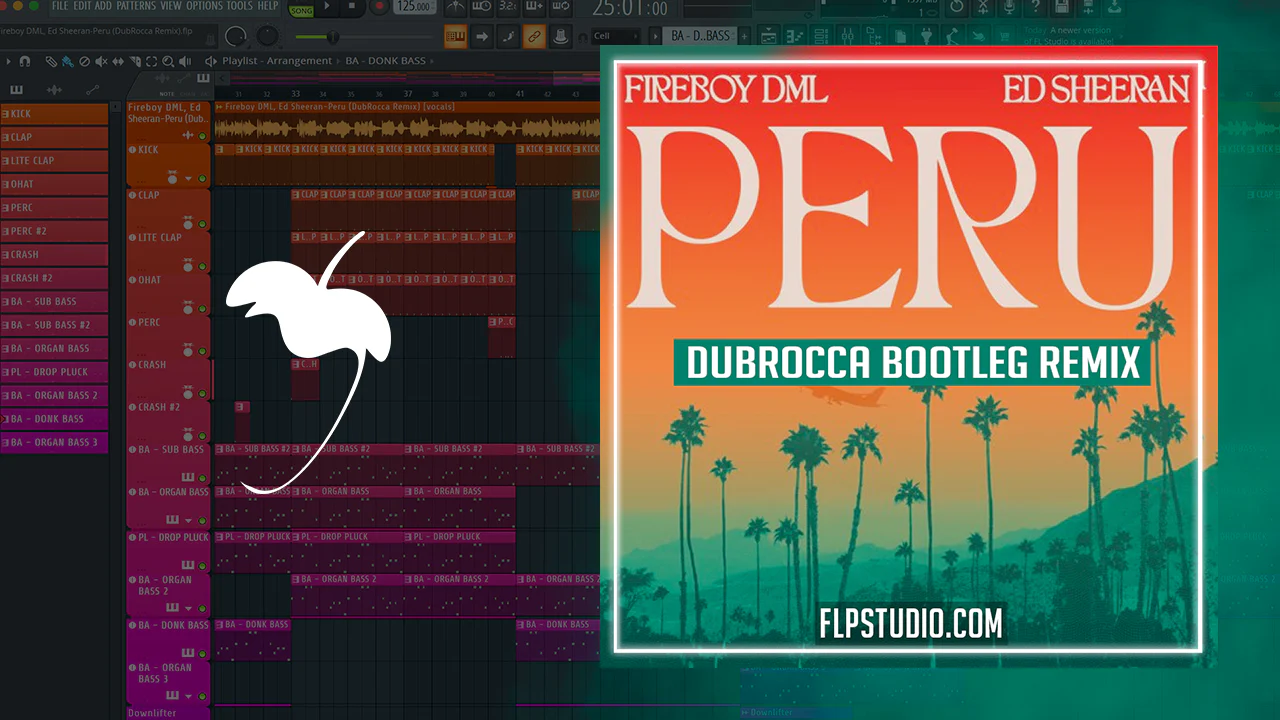Open the Playlist view icon
Screen dimensions: 1280x720
coord(770,37)
